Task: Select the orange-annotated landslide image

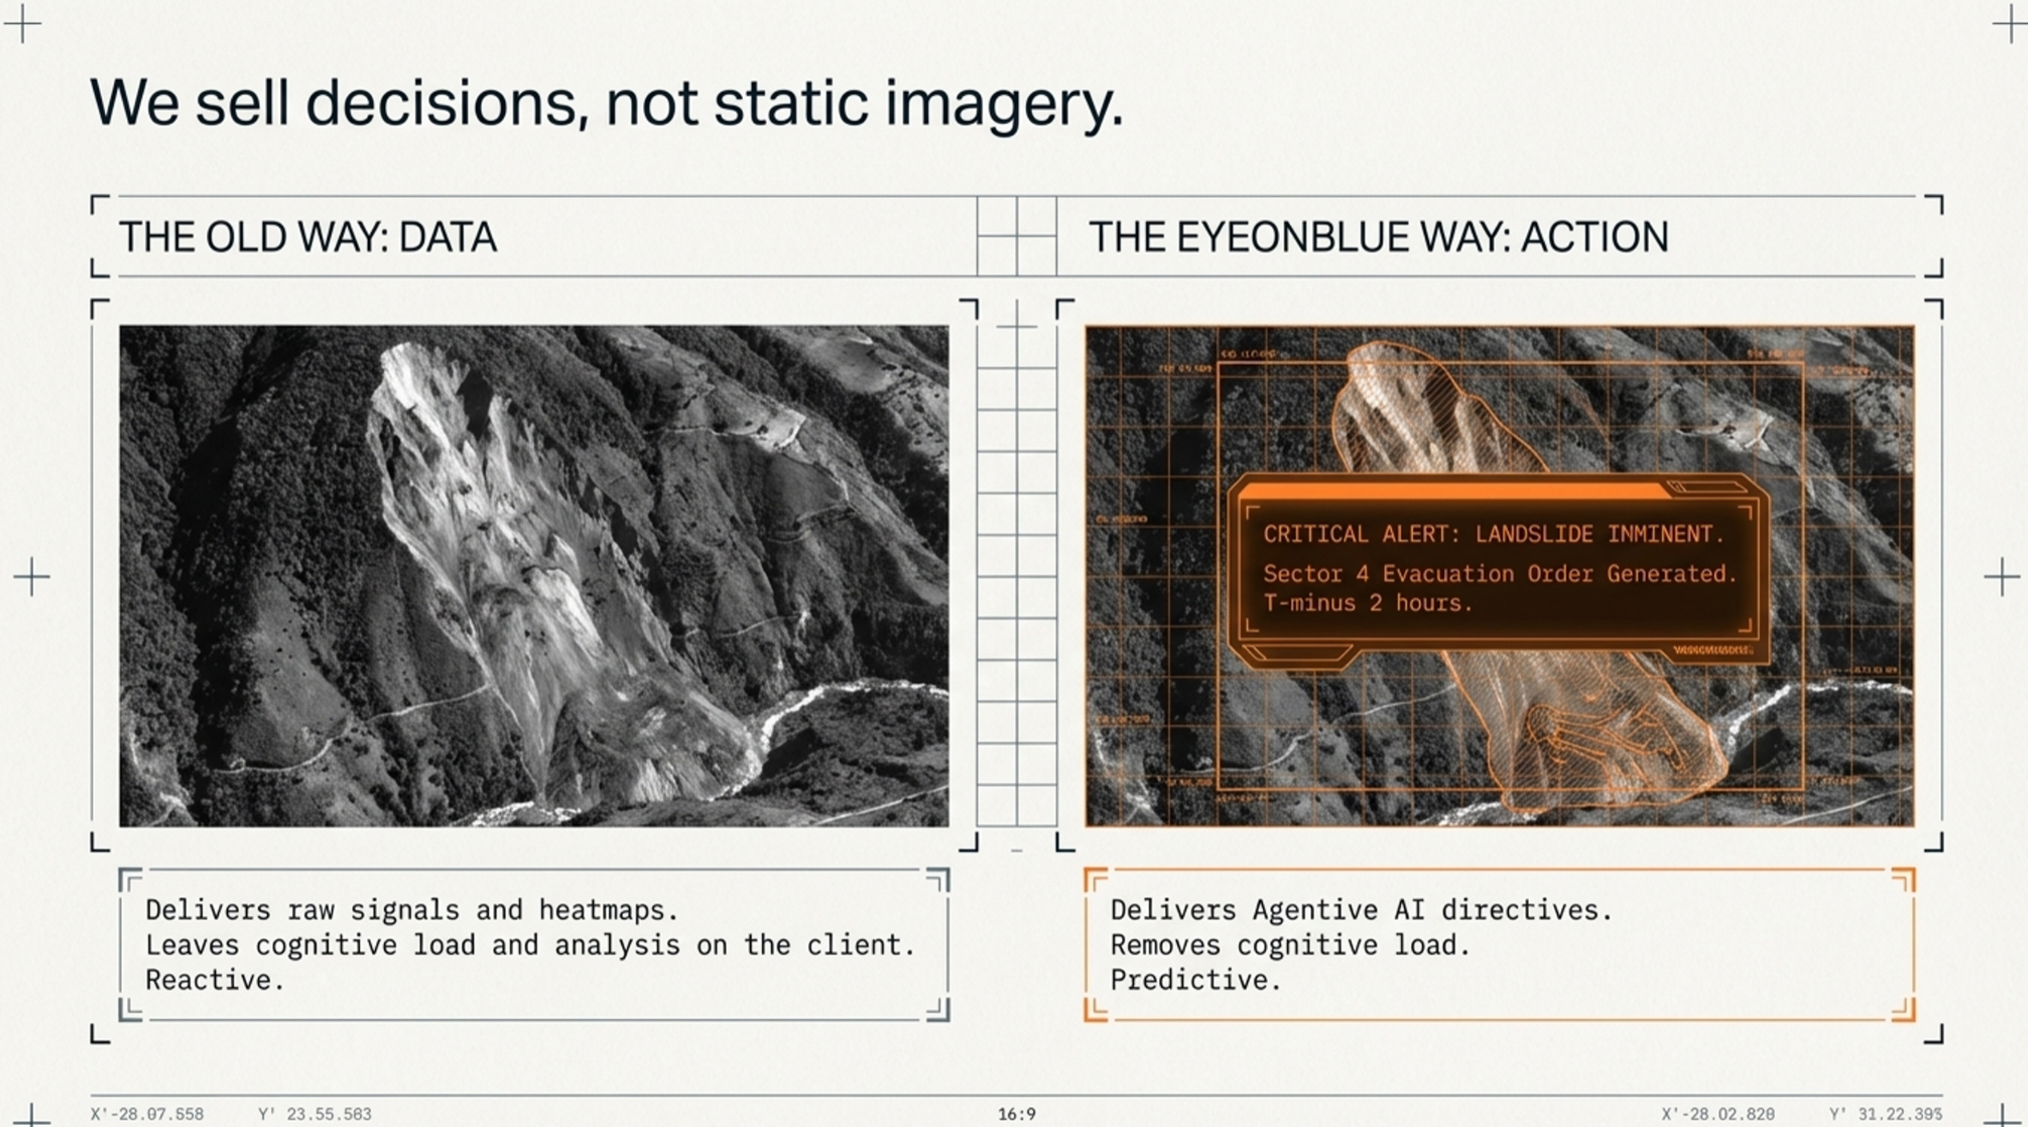Action: (x=1500, y=740)
